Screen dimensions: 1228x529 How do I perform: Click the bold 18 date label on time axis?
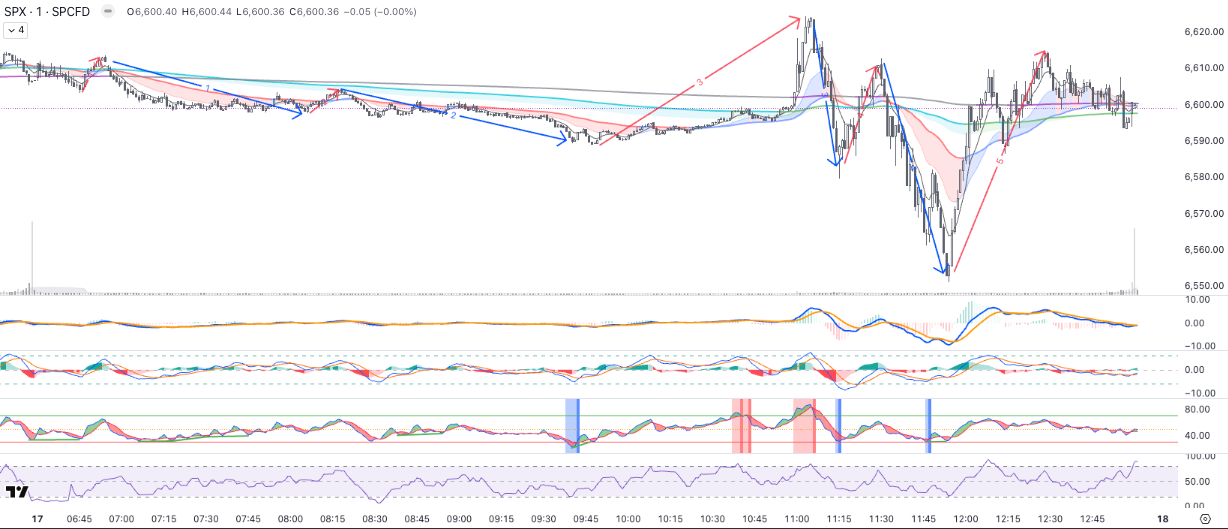[1162, 520]
